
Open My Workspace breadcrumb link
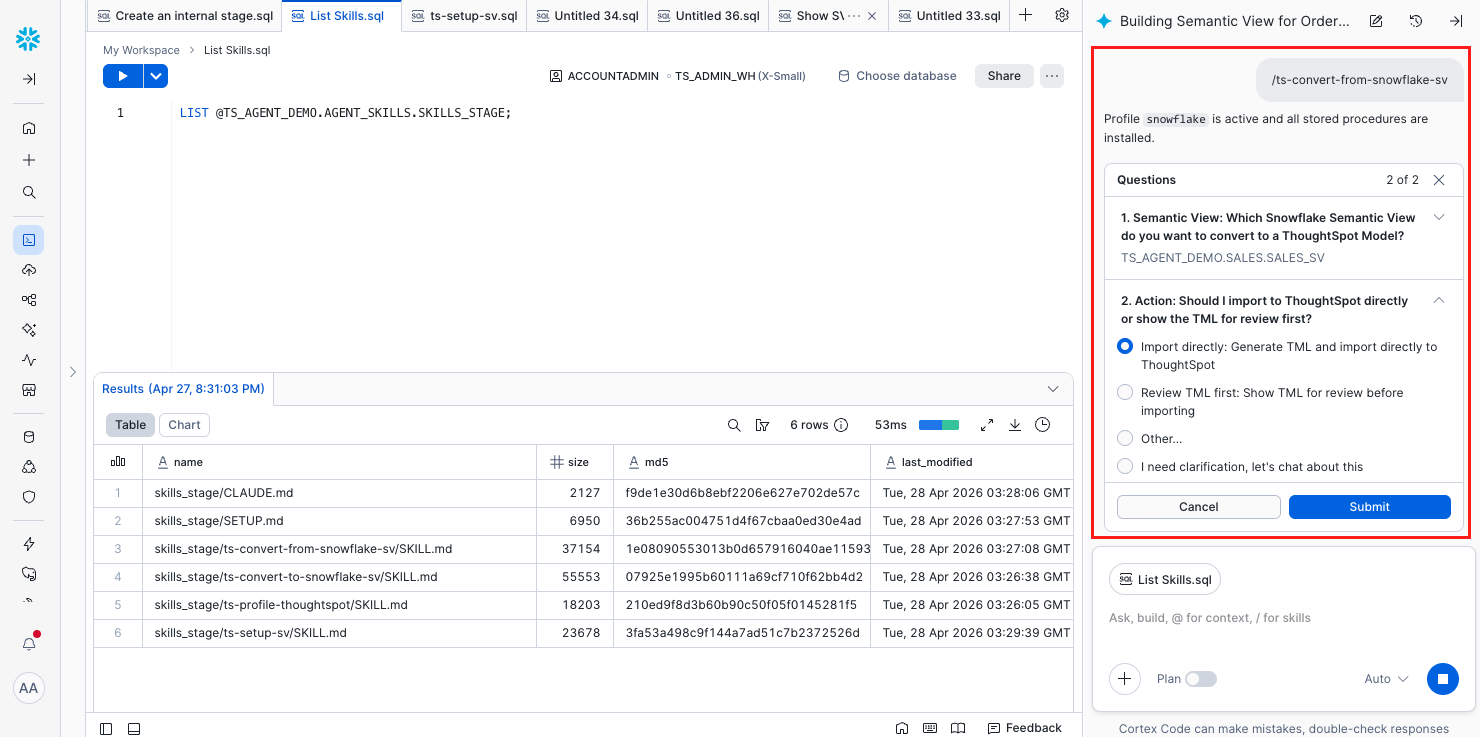coord(141,50)
